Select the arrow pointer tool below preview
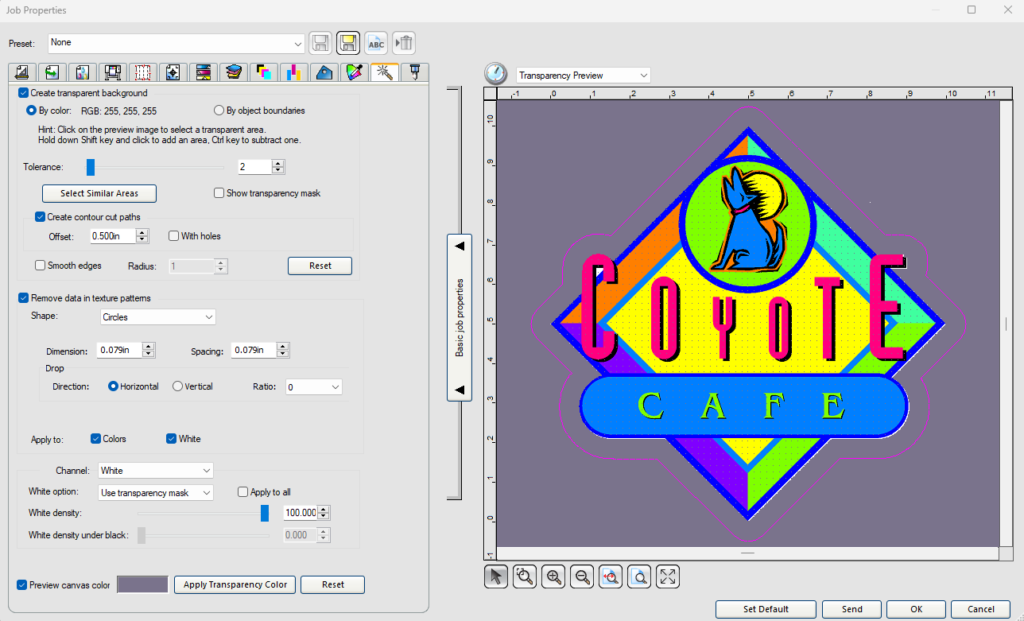Image resolution: width=1024 pixels, height=621 pixels. click(496, 577)
